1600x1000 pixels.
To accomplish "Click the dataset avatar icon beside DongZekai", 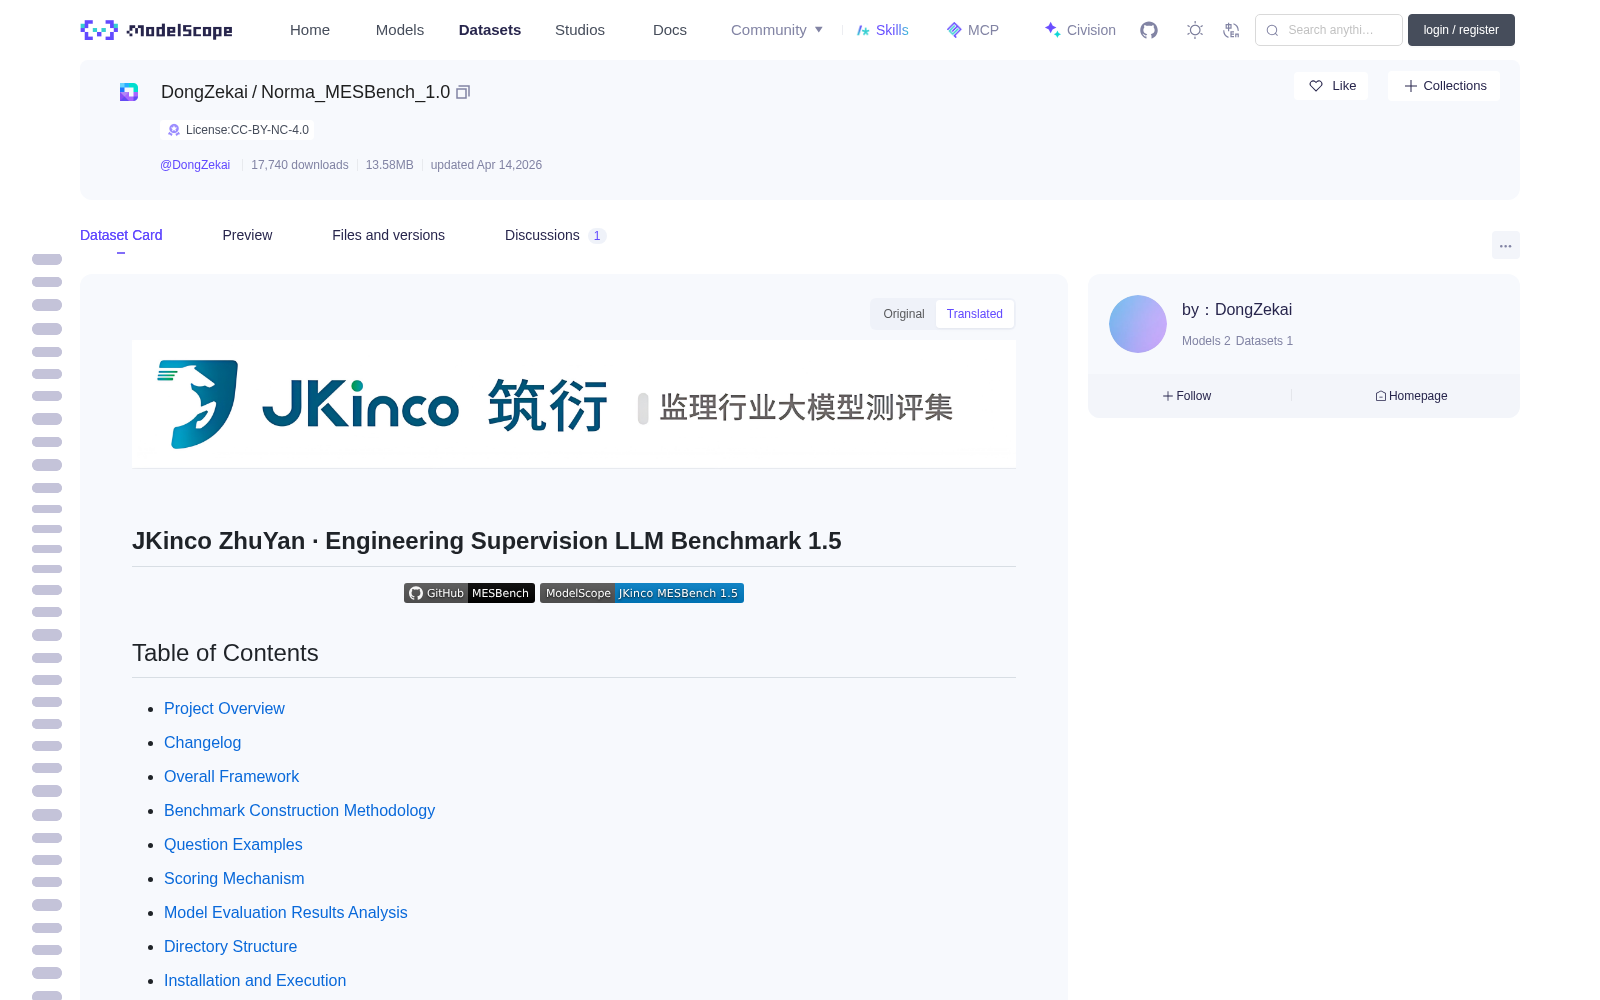I will [129, 92].
